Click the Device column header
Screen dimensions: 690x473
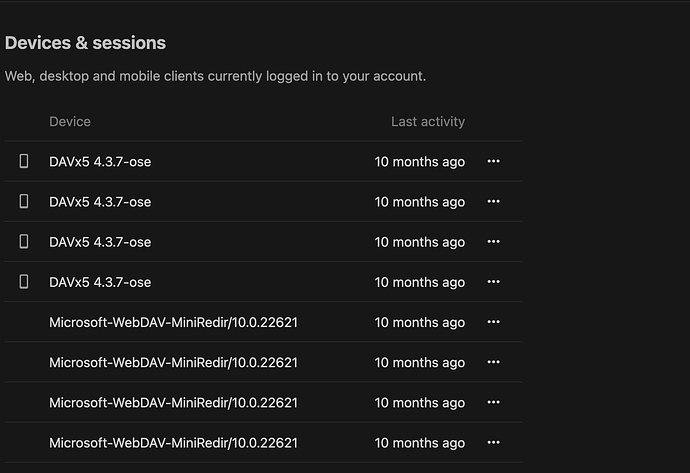pyautogui.click(x=70, y=122)
